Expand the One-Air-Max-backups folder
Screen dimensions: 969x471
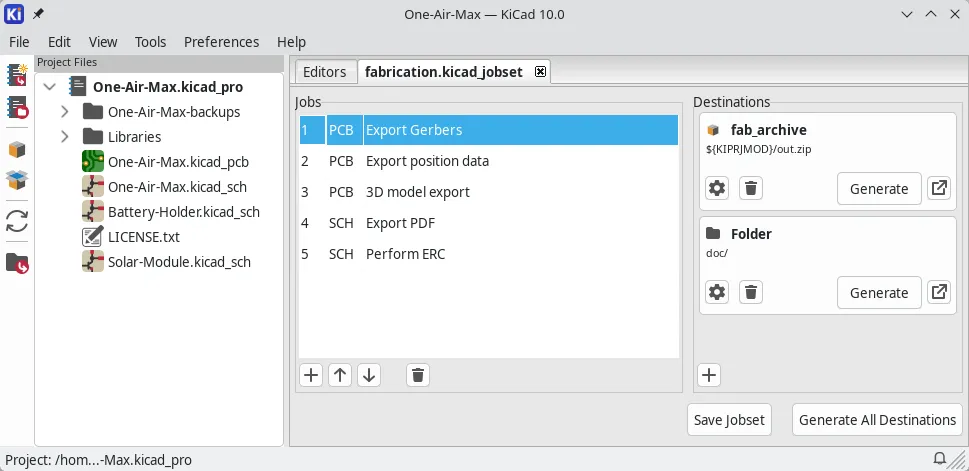click(x=65, y=112)
